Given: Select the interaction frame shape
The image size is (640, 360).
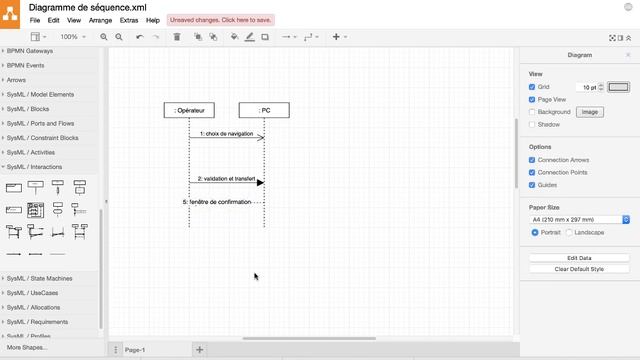Looking at the screenshot, I should pos(13,188).
